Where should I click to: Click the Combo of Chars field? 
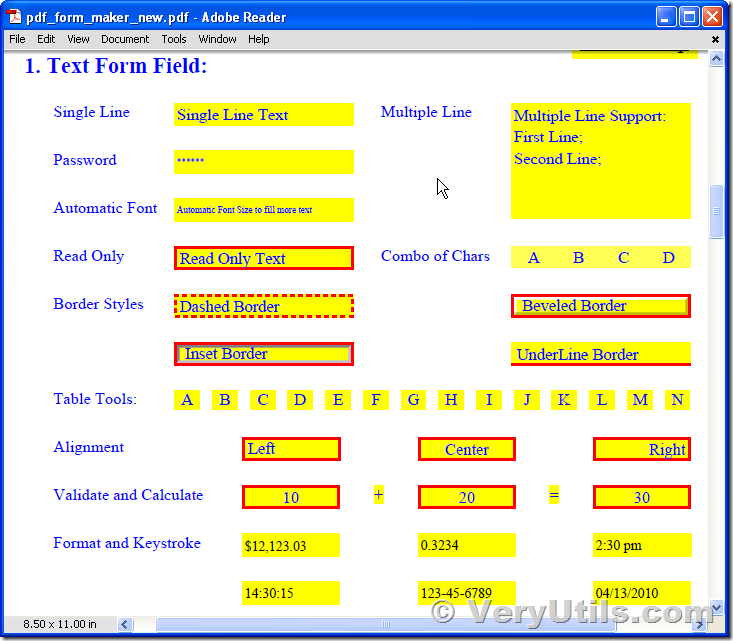[x=601, y=257]
